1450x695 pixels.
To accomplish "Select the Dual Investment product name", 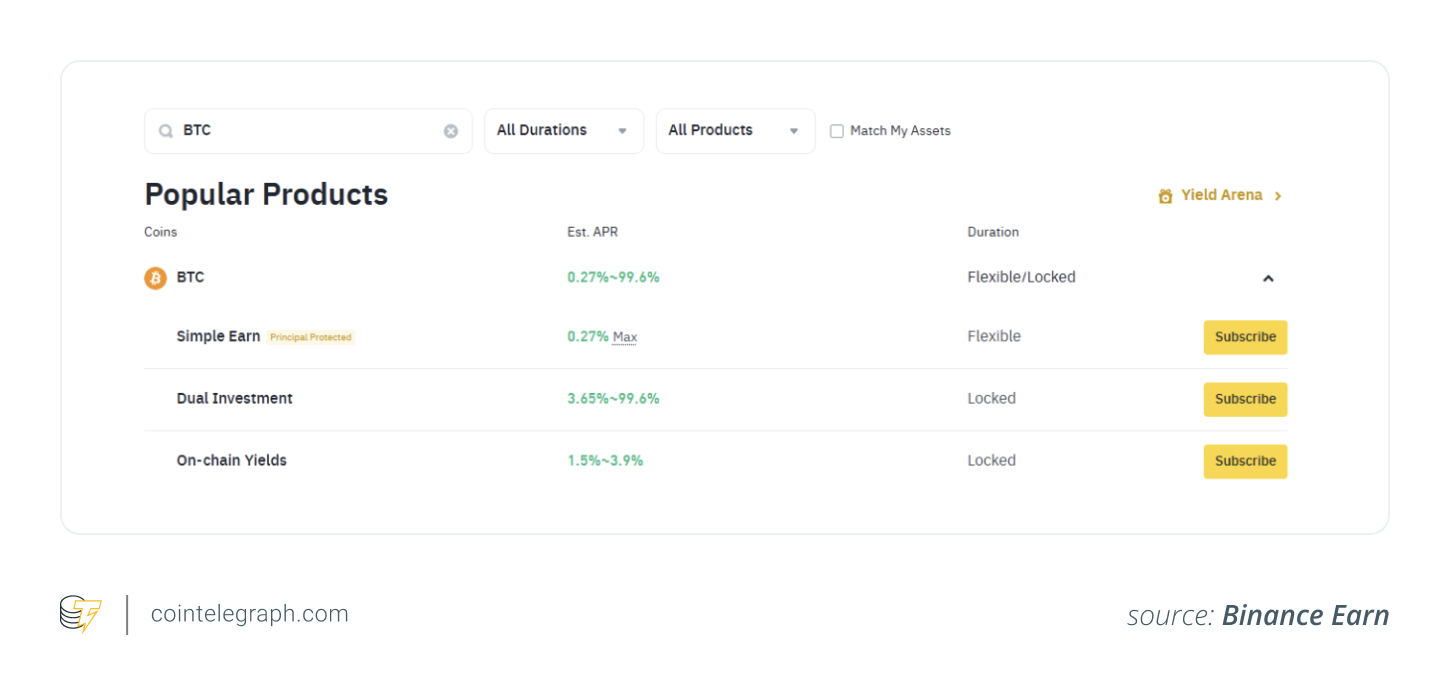I will click(234, 398).
